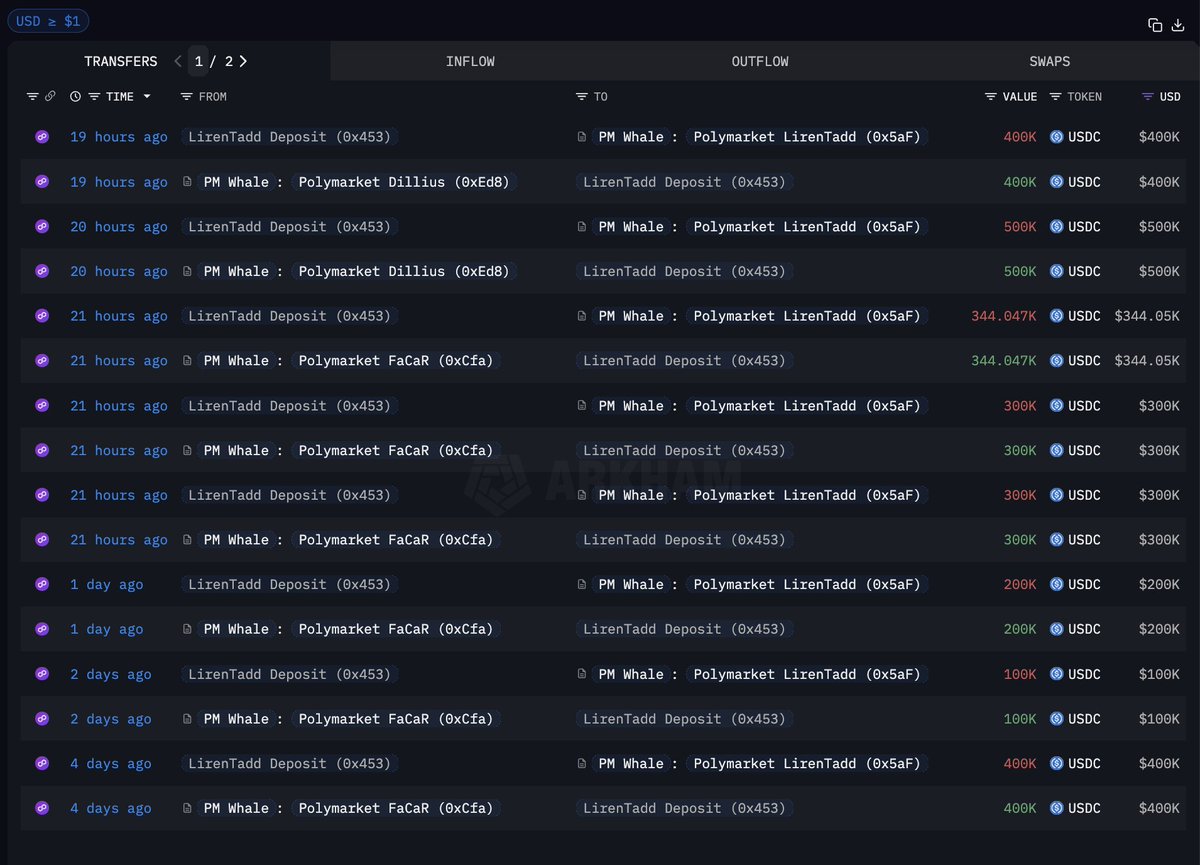Open the TIME sort dropdown arrow

pyautogui.click(x=147, y=97)
